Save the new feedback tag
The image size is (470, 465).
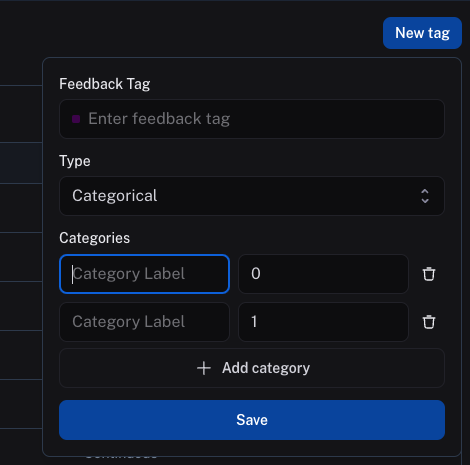(252, 420)
